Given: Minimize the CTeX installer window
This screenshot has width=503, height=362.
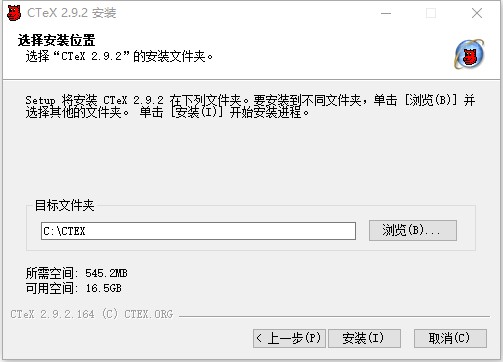Looking at the screenshot, I should pyautogui.click(x=386, y=13).
